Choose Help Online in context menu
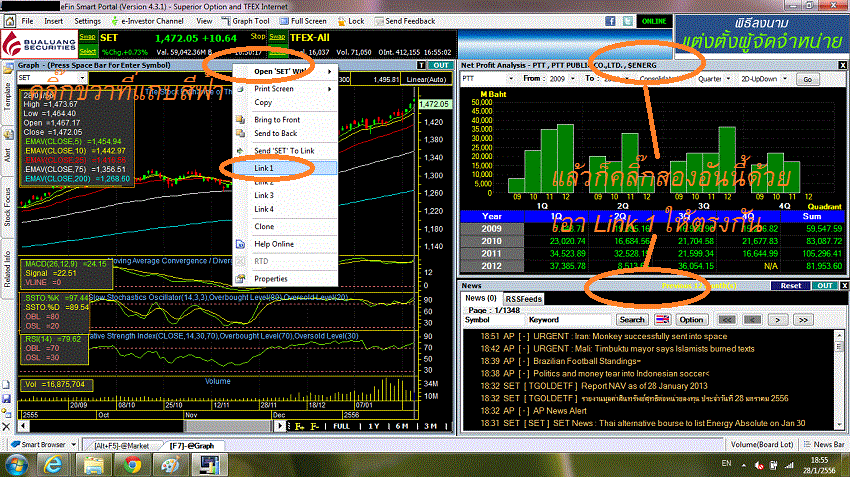 pos(285,244)
